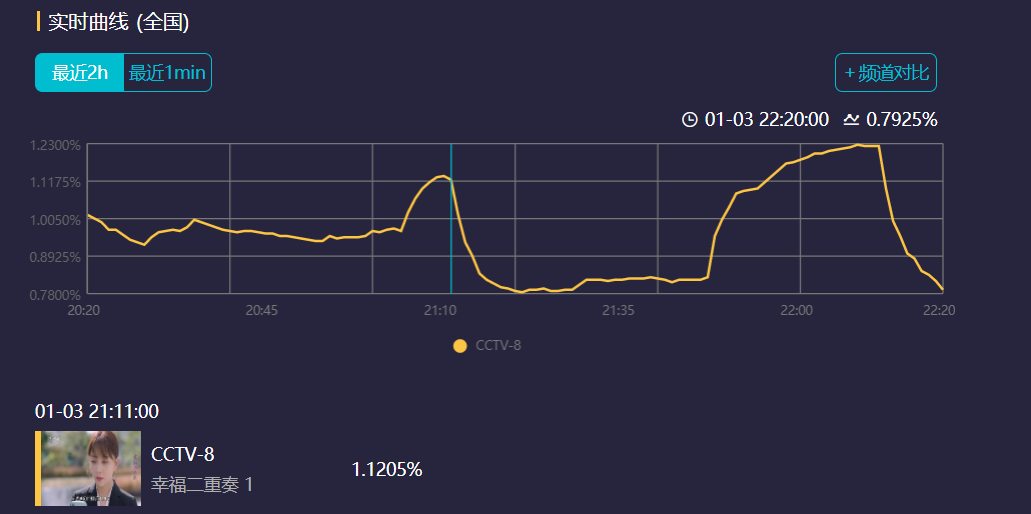This screenshot has width=1031, height=514.
Task: Click the CCTV-8 channel name in the program row
Action: pyautogui.click(x=183, y=454)
